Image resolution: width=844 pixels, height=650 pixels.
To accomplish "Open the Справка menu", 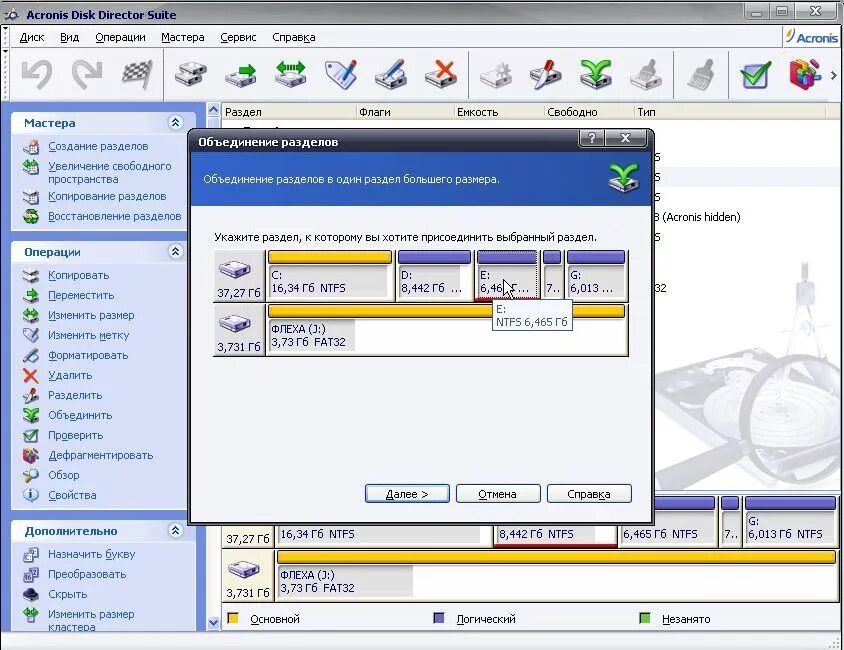I will (293, 37).
